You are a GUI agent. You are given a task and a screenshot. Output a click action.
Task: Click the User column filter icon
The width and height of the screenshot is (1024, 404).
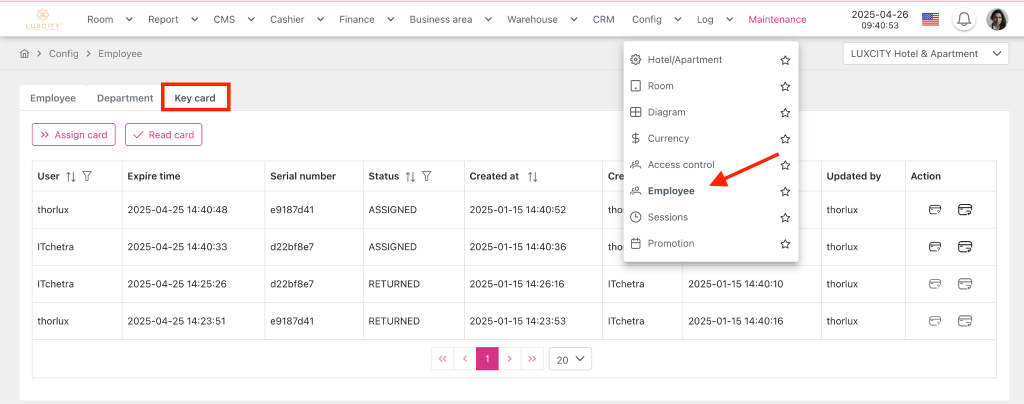(x=87, y=176)
